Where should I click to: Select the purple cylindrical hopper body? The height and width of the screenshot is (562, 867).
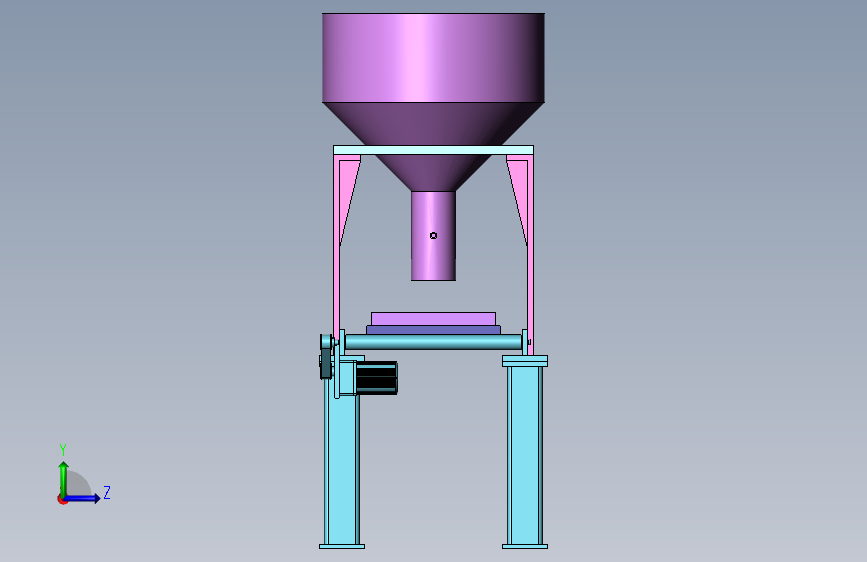click(x=433, y=58)
